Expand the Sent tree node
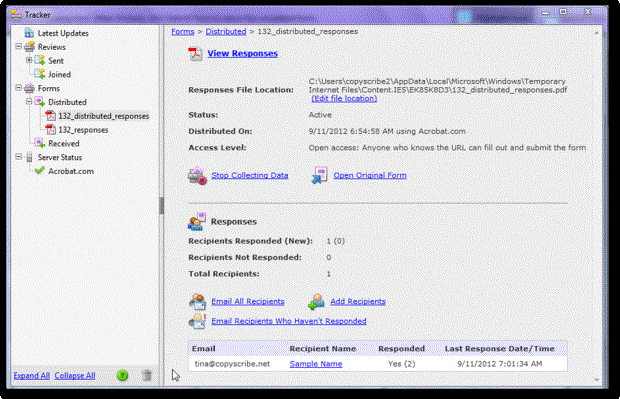The height and width of the screenshot is (399, 620). (x=29, y=60)
